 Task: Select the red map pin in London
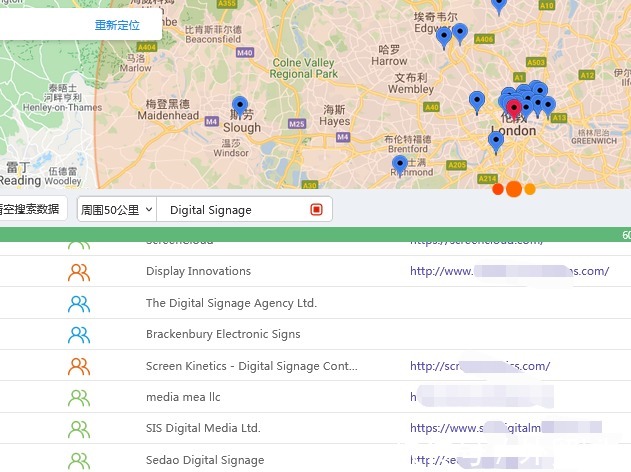click(x=514, y=109)
